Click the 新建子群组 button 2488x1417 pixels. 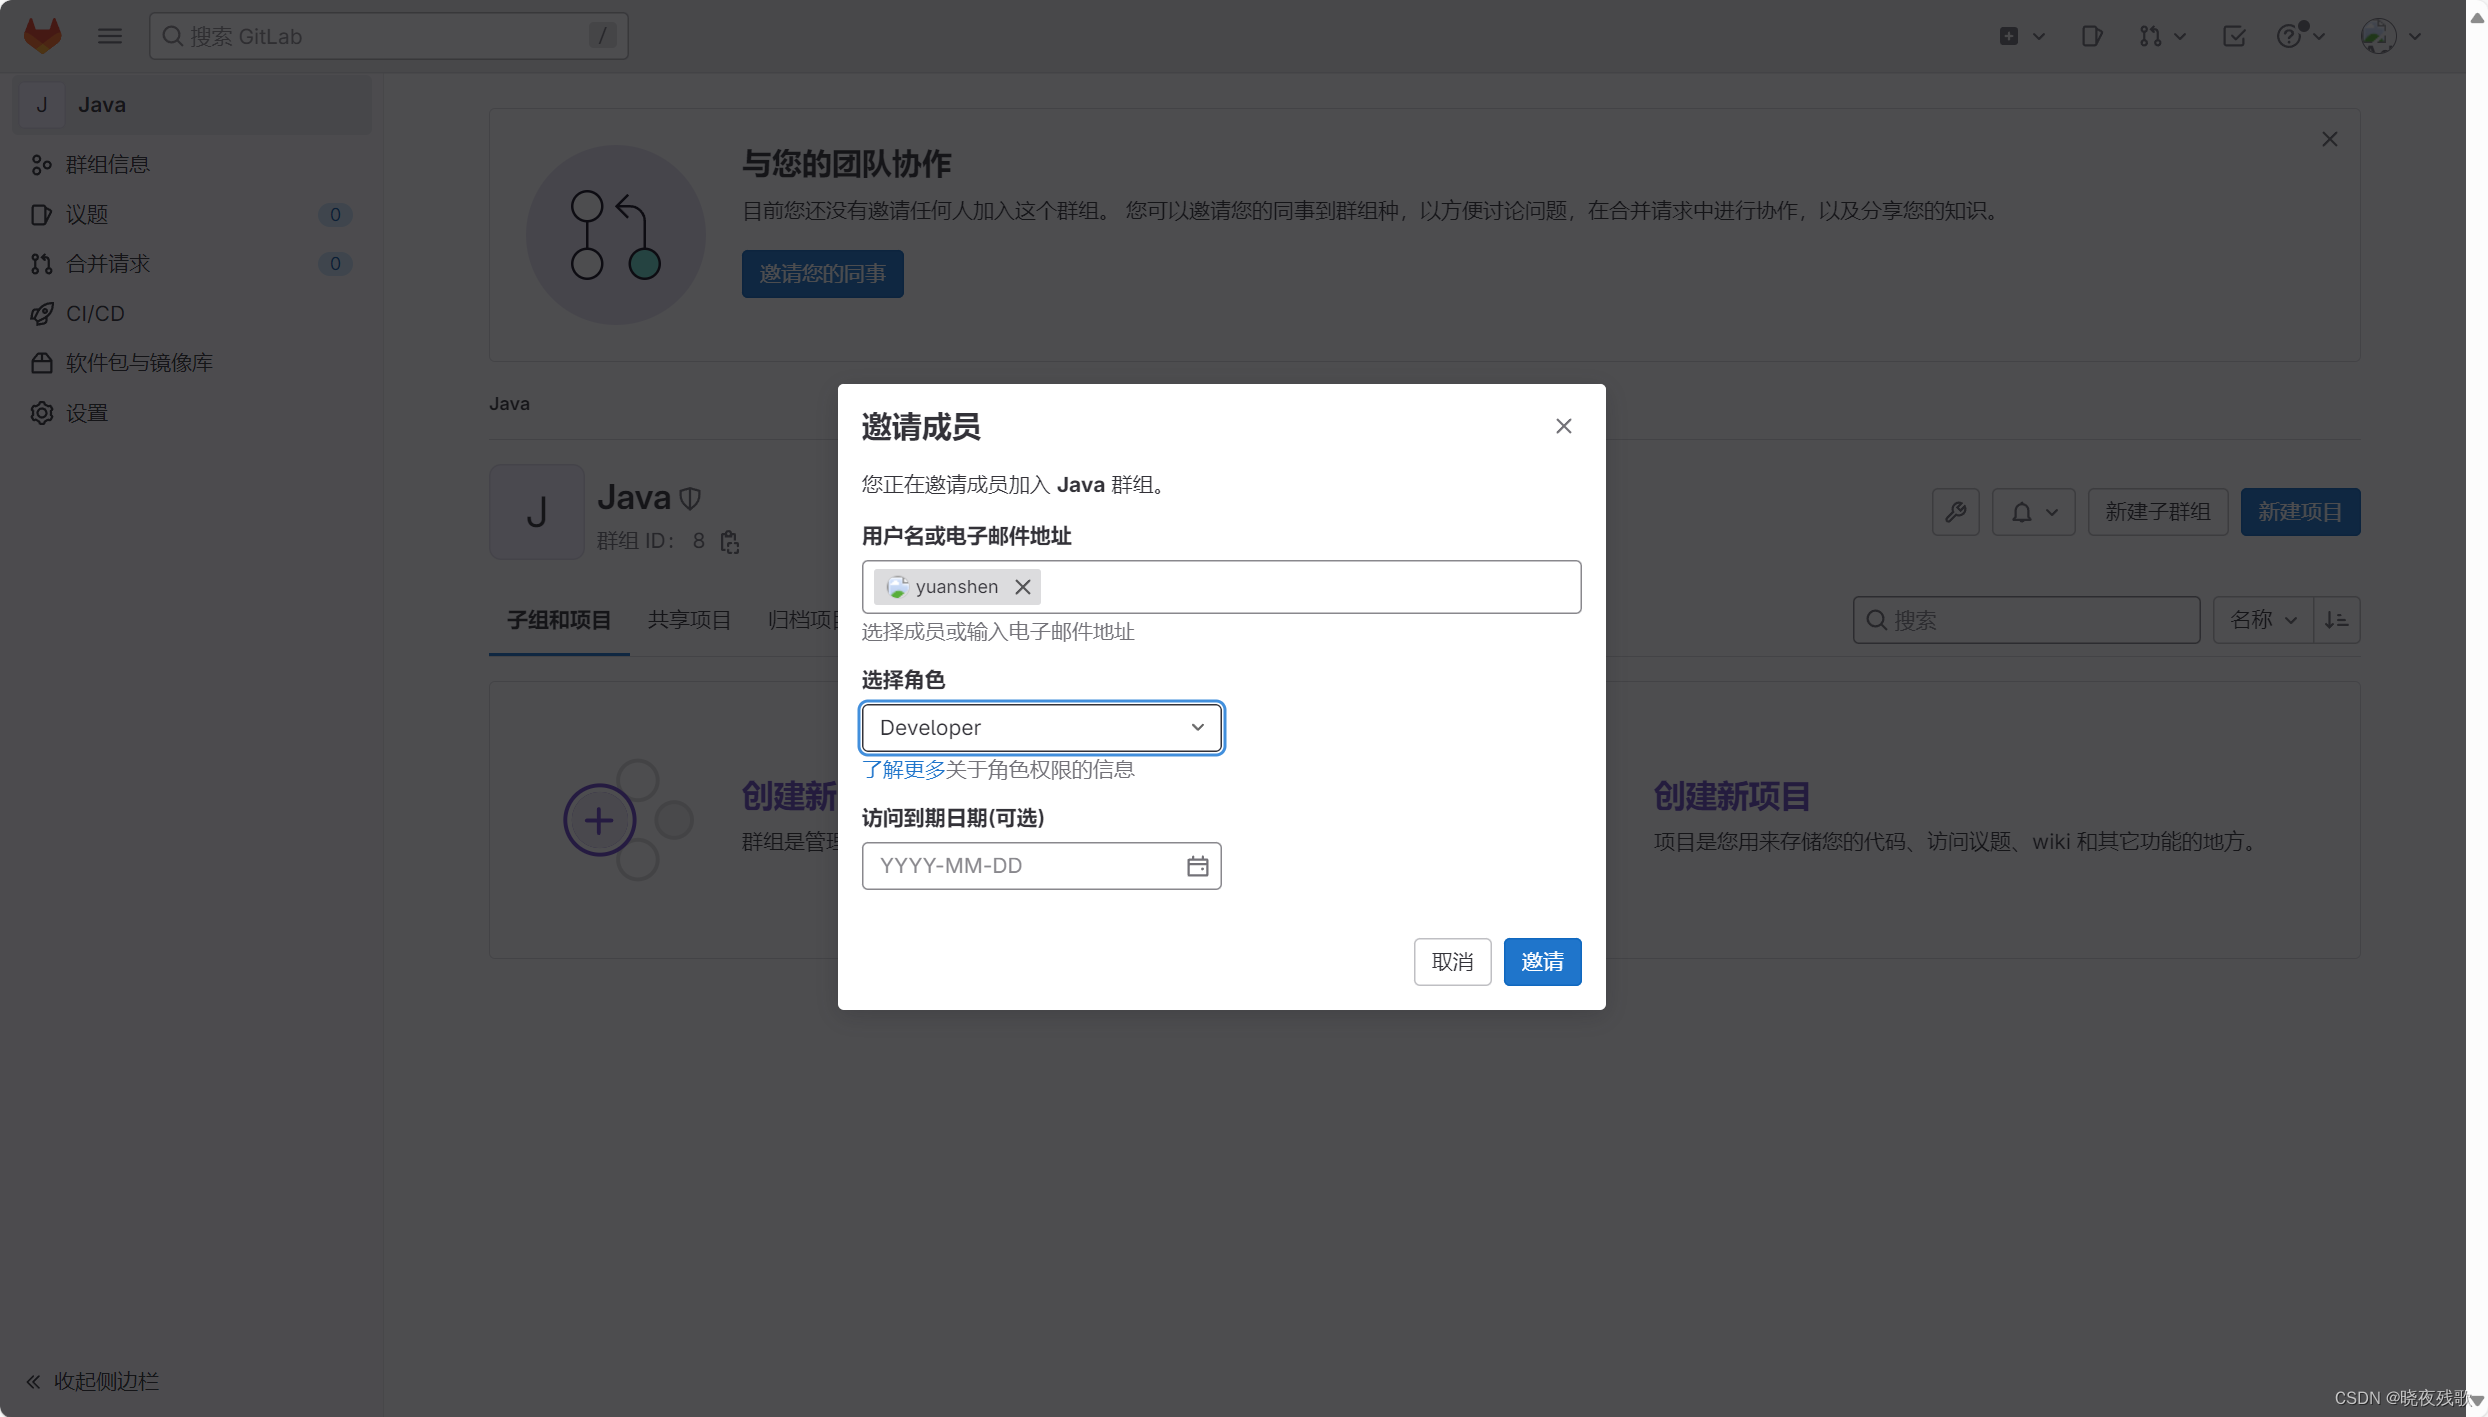pyautogui.click(x=2158, y=512)
